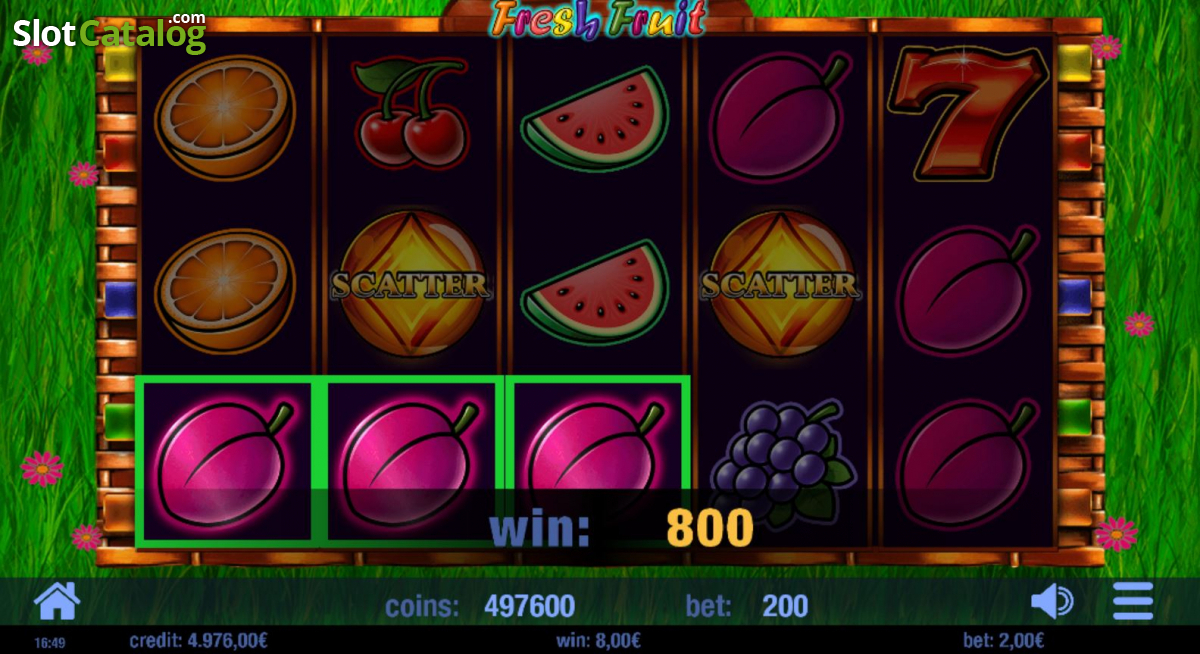Image resolution: width=1200 pixels, height=654 pixels.
Task: Select the cherries symbol on reel two
Action: [x=409, y=112]
